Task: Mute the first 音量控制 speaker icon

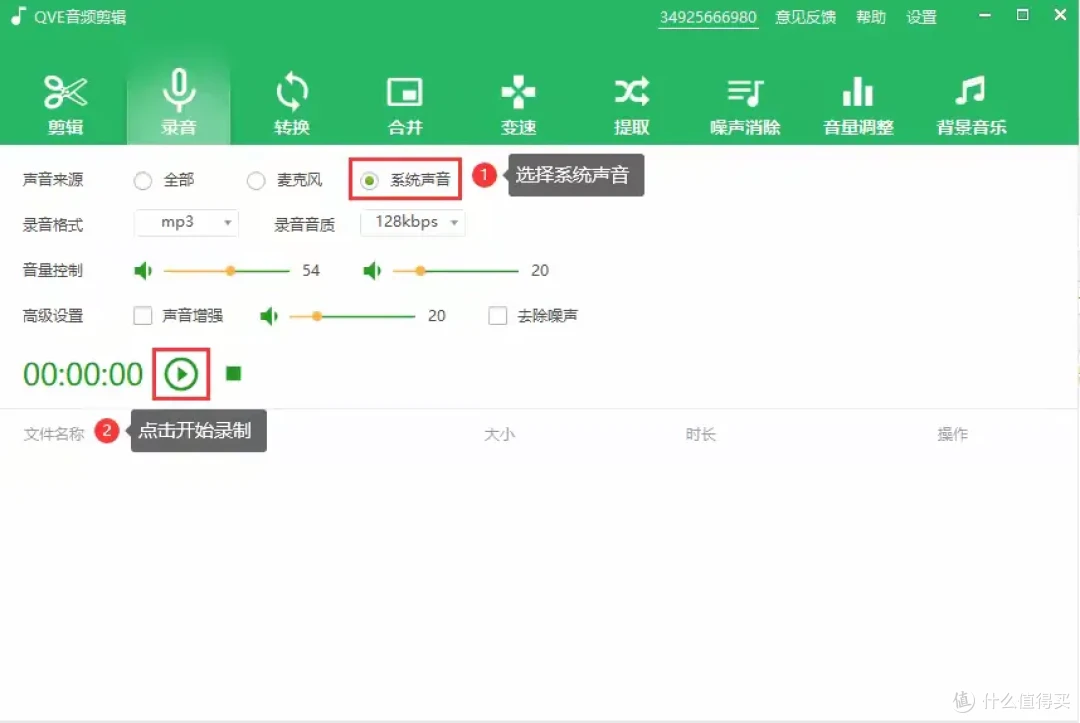Action: point(143,271)
